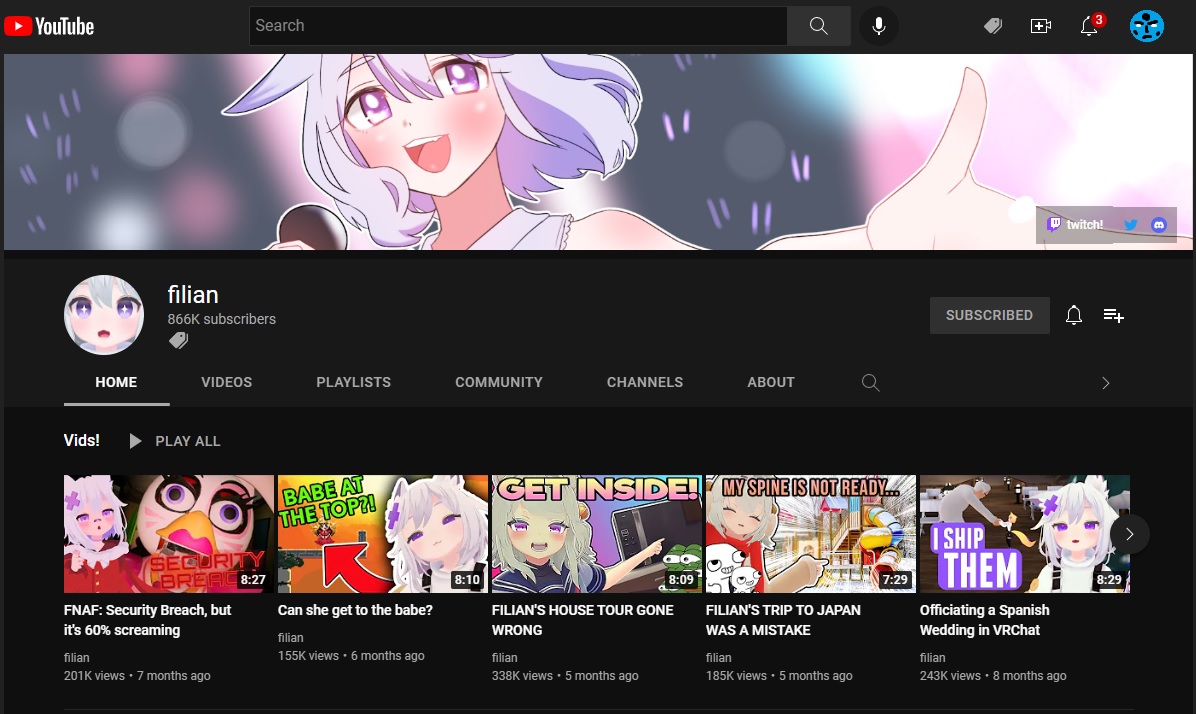
Task: Switch to the CHANNELS tab
Action: [x=645, y=382]
